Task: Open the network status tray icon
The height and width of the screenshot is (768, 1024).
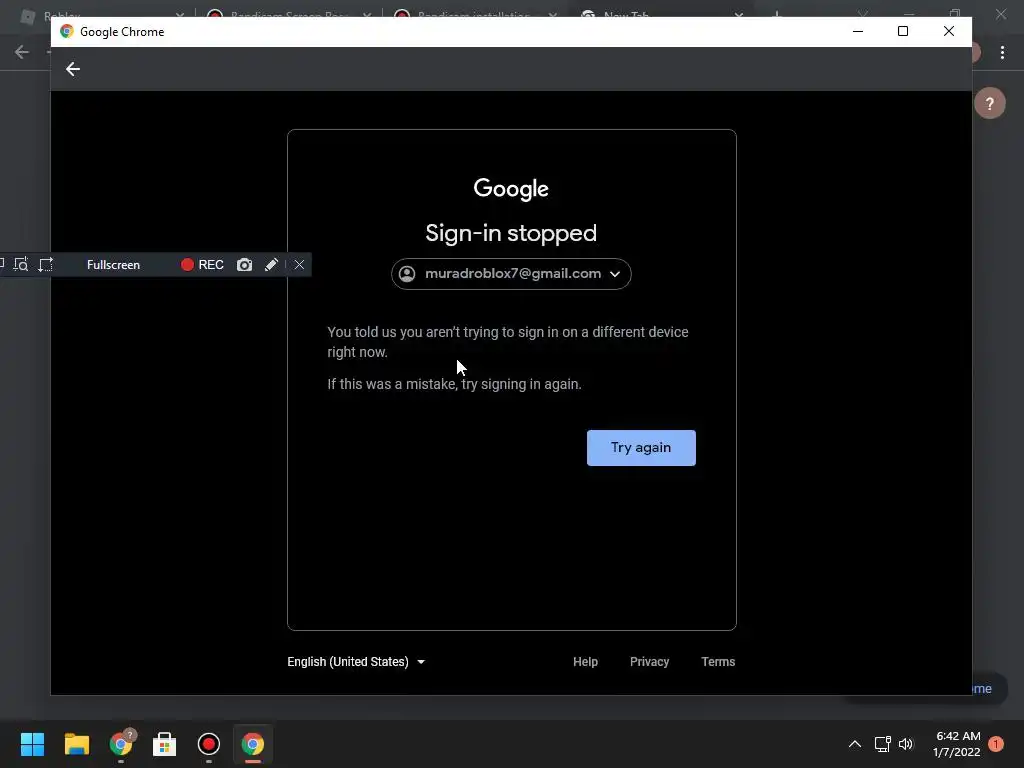Action: coord(882,744)
